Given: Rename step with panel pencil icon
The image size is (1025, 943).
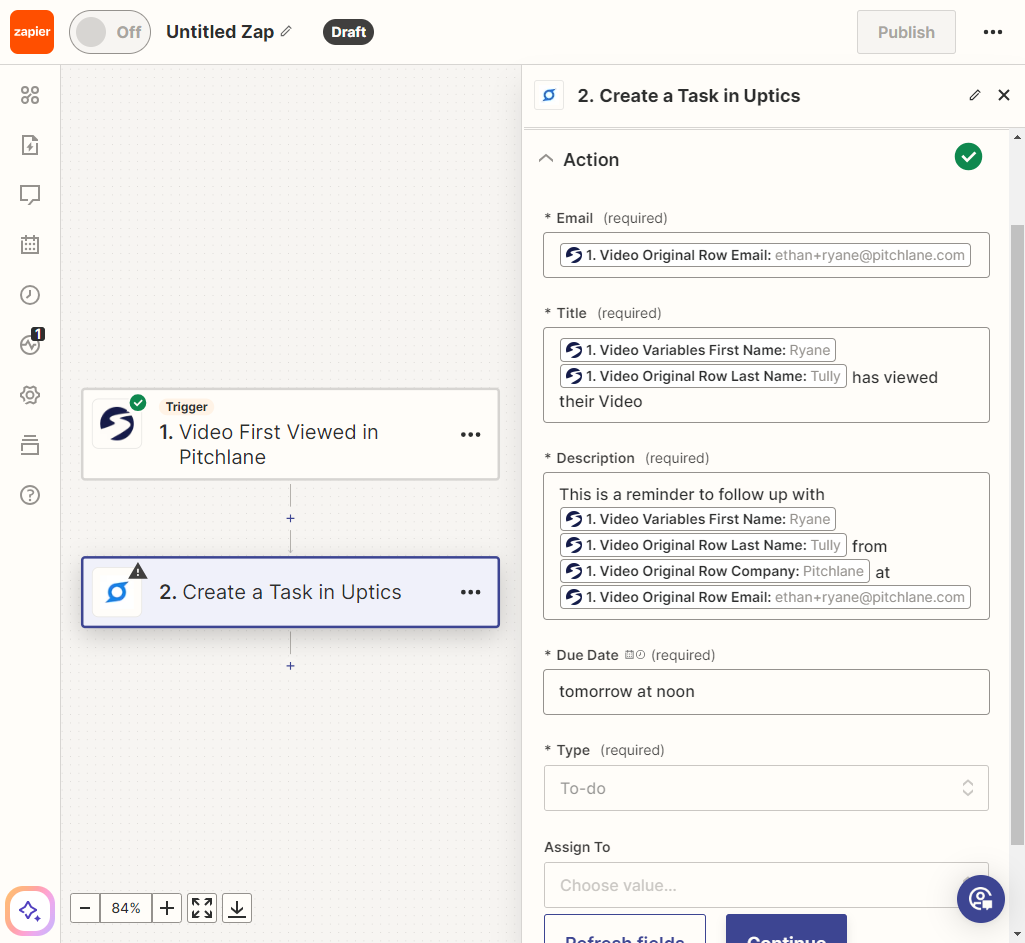Looking at the screenshot, I should click(x=975, y=95).
